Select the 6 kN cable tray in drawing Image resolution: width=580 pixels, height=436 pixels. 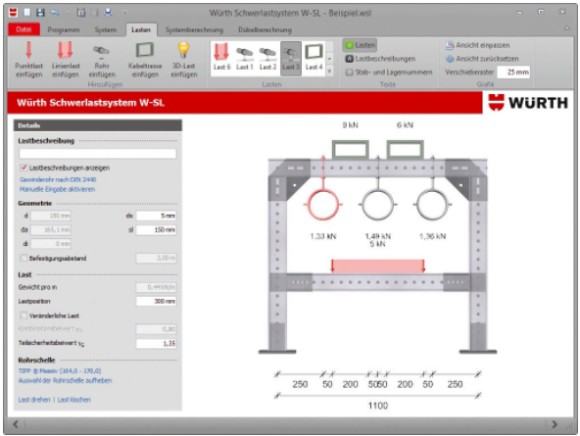(405, 149)
